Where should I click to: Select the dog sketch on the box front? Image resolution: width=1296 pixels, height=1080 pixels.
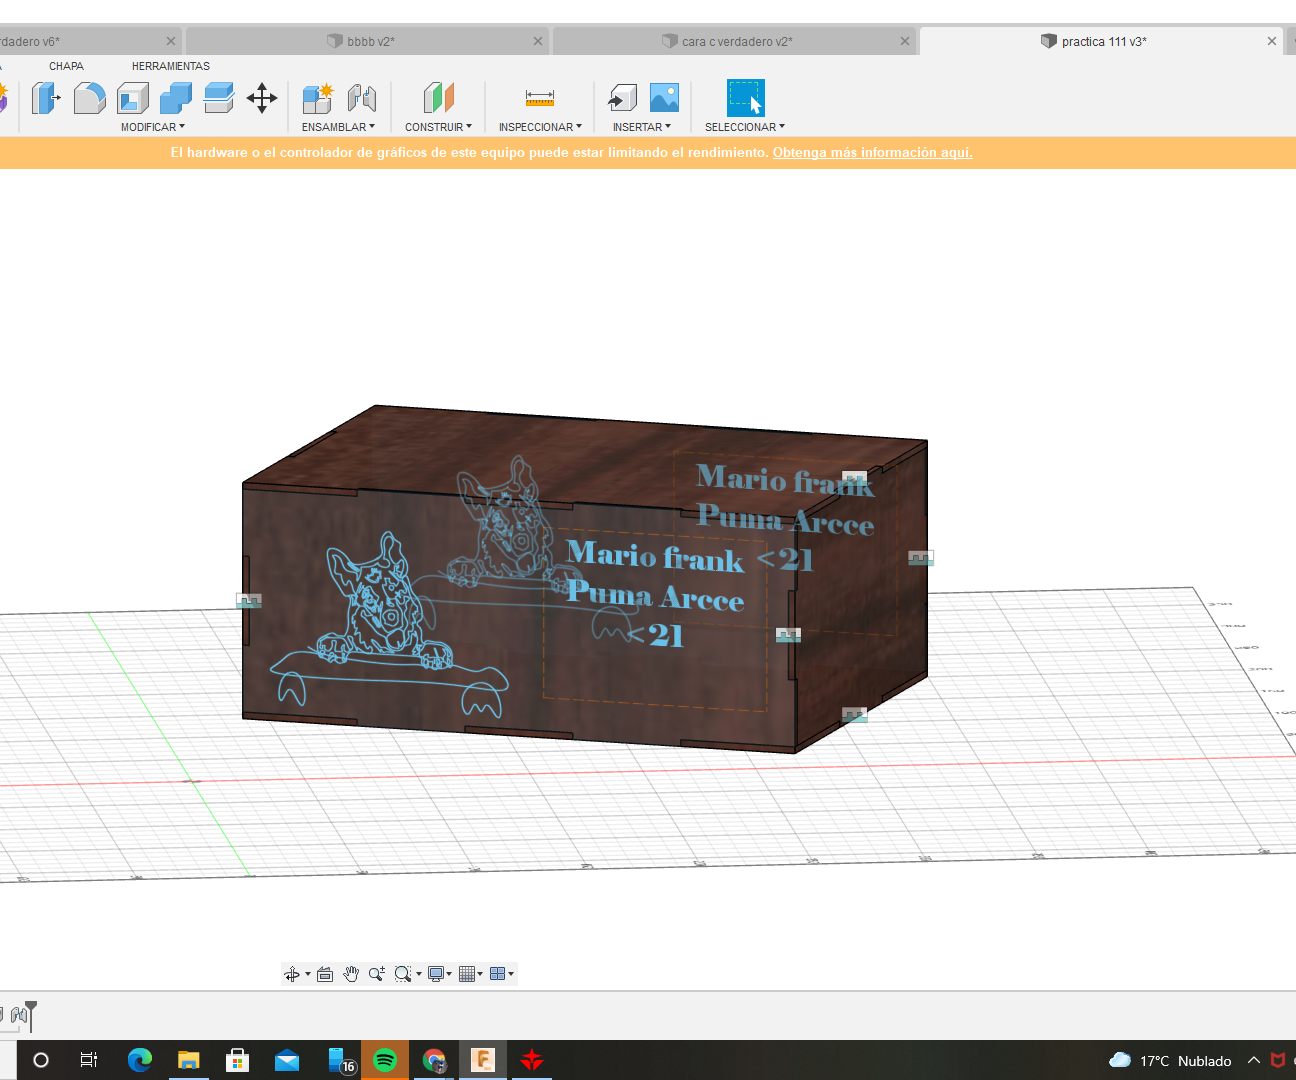point(388,624)
